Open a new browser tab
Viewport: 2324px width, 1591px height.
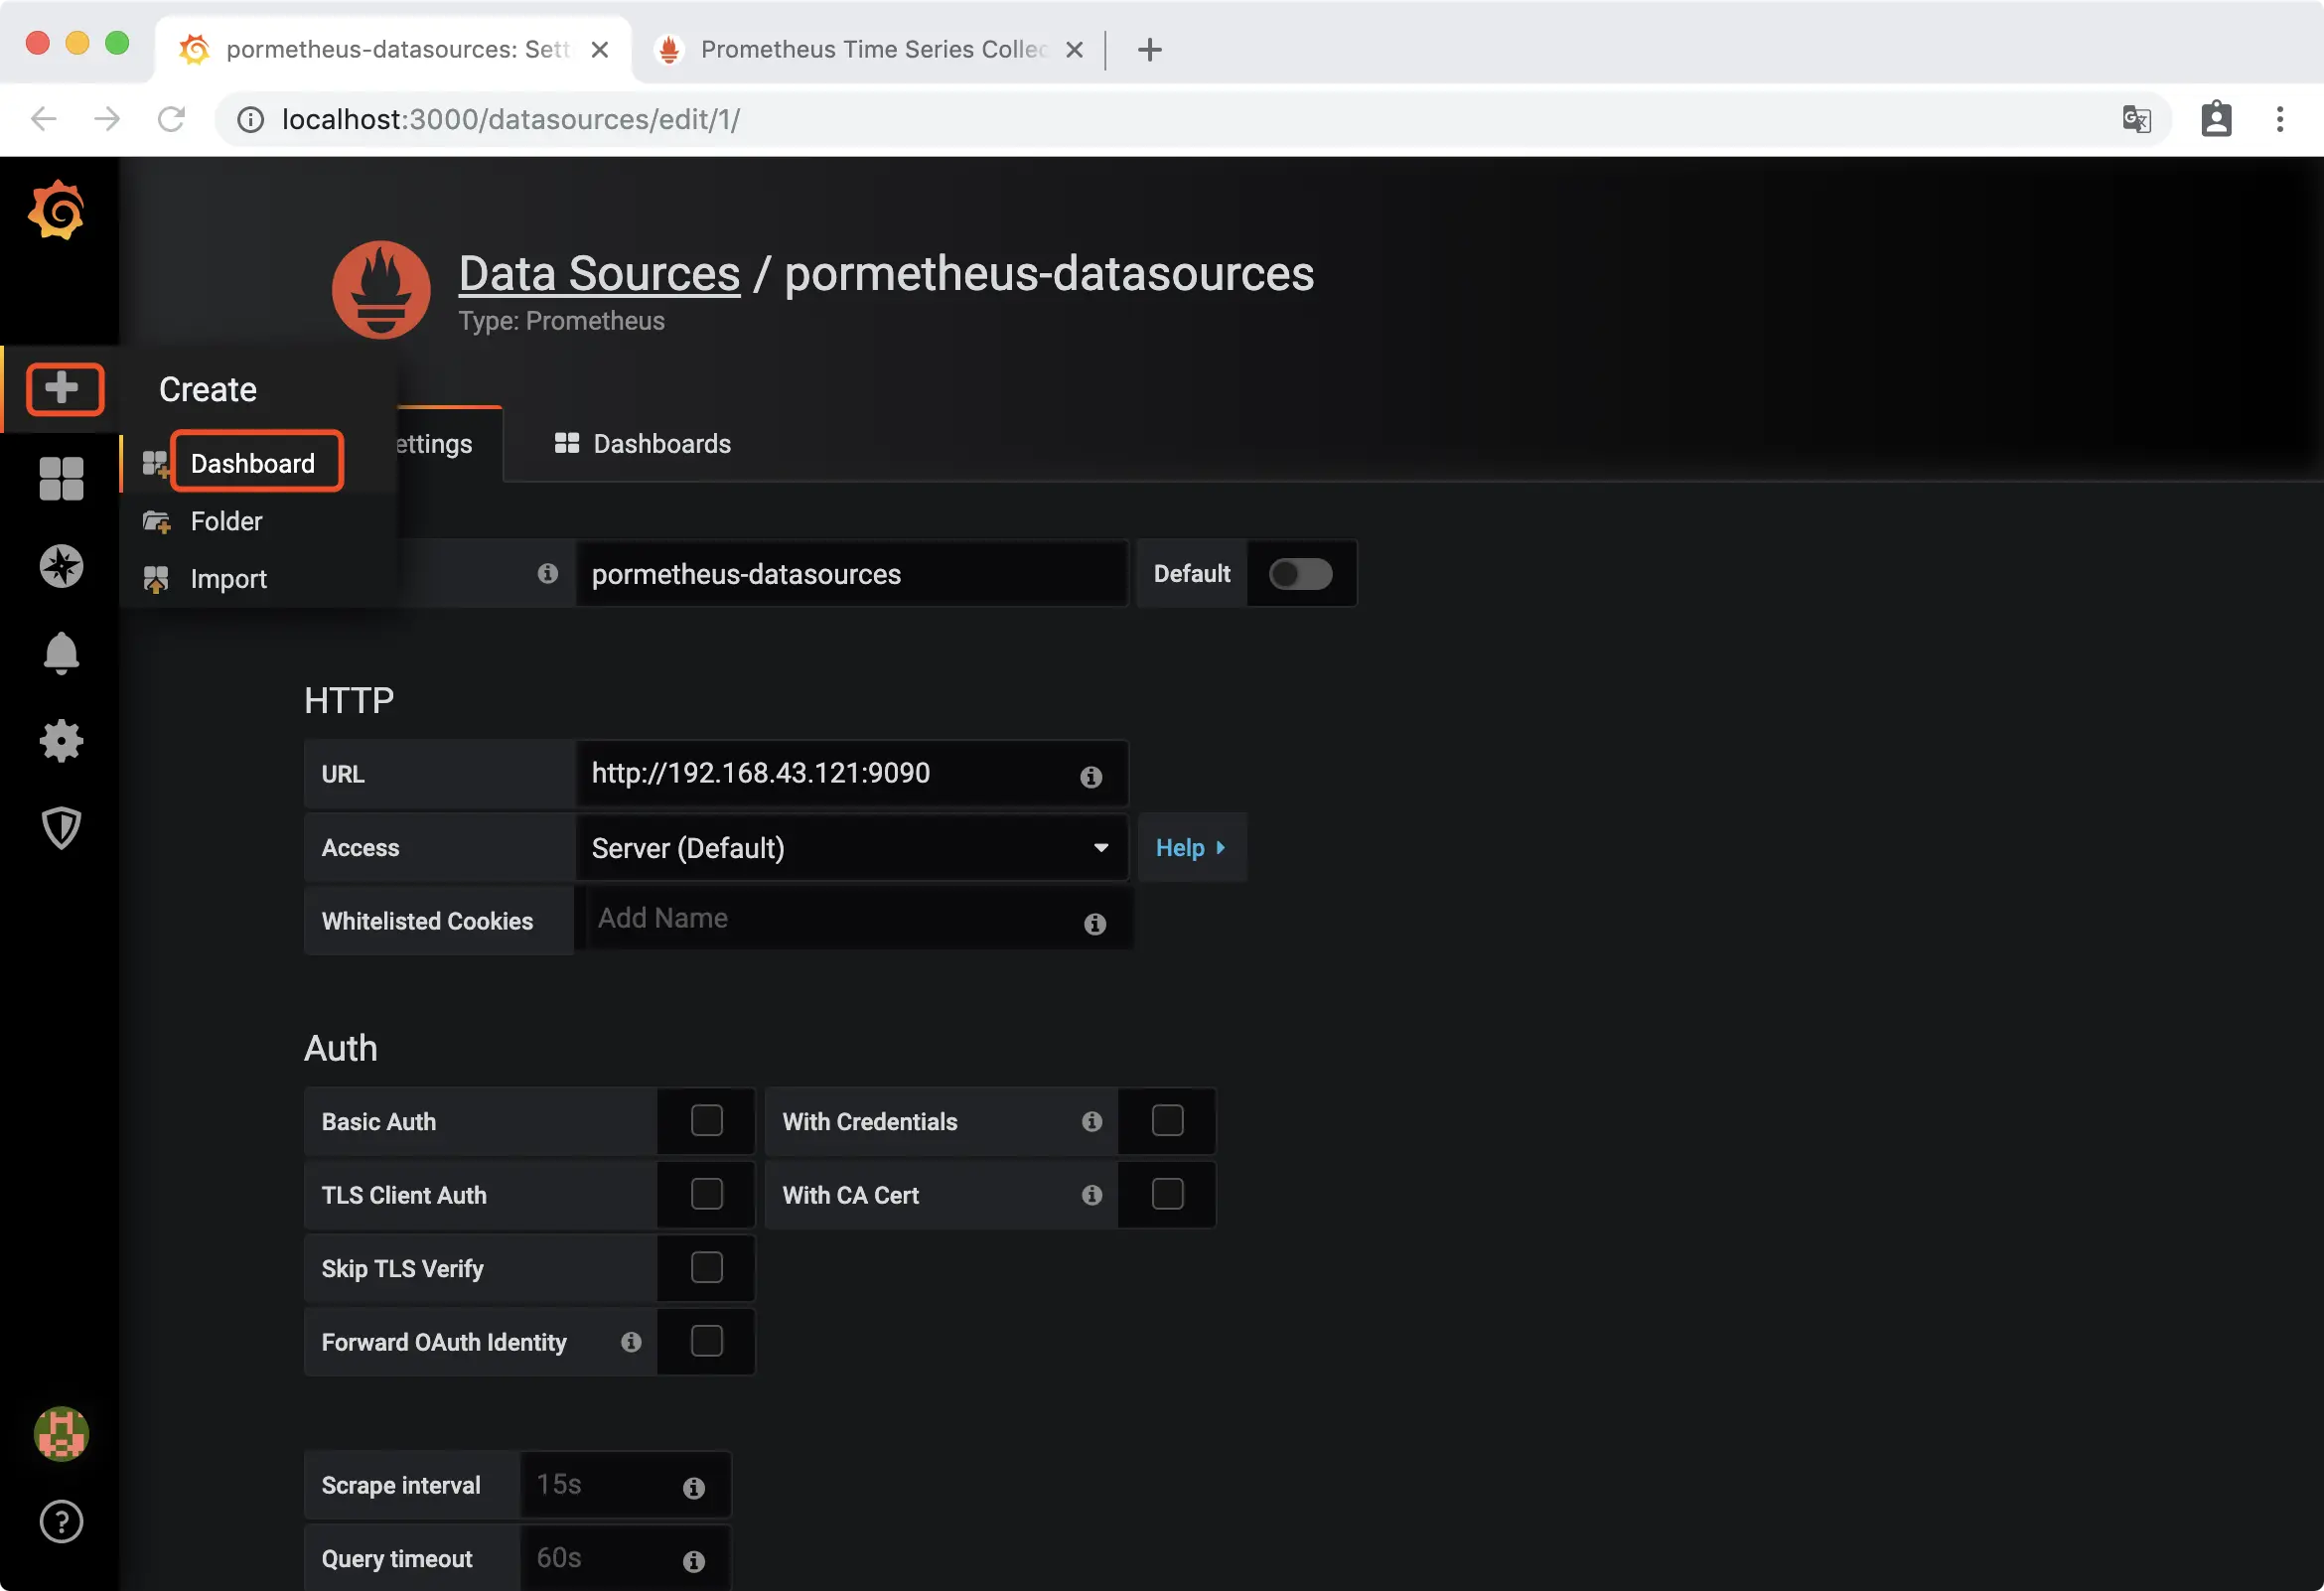coord(1150,49)
